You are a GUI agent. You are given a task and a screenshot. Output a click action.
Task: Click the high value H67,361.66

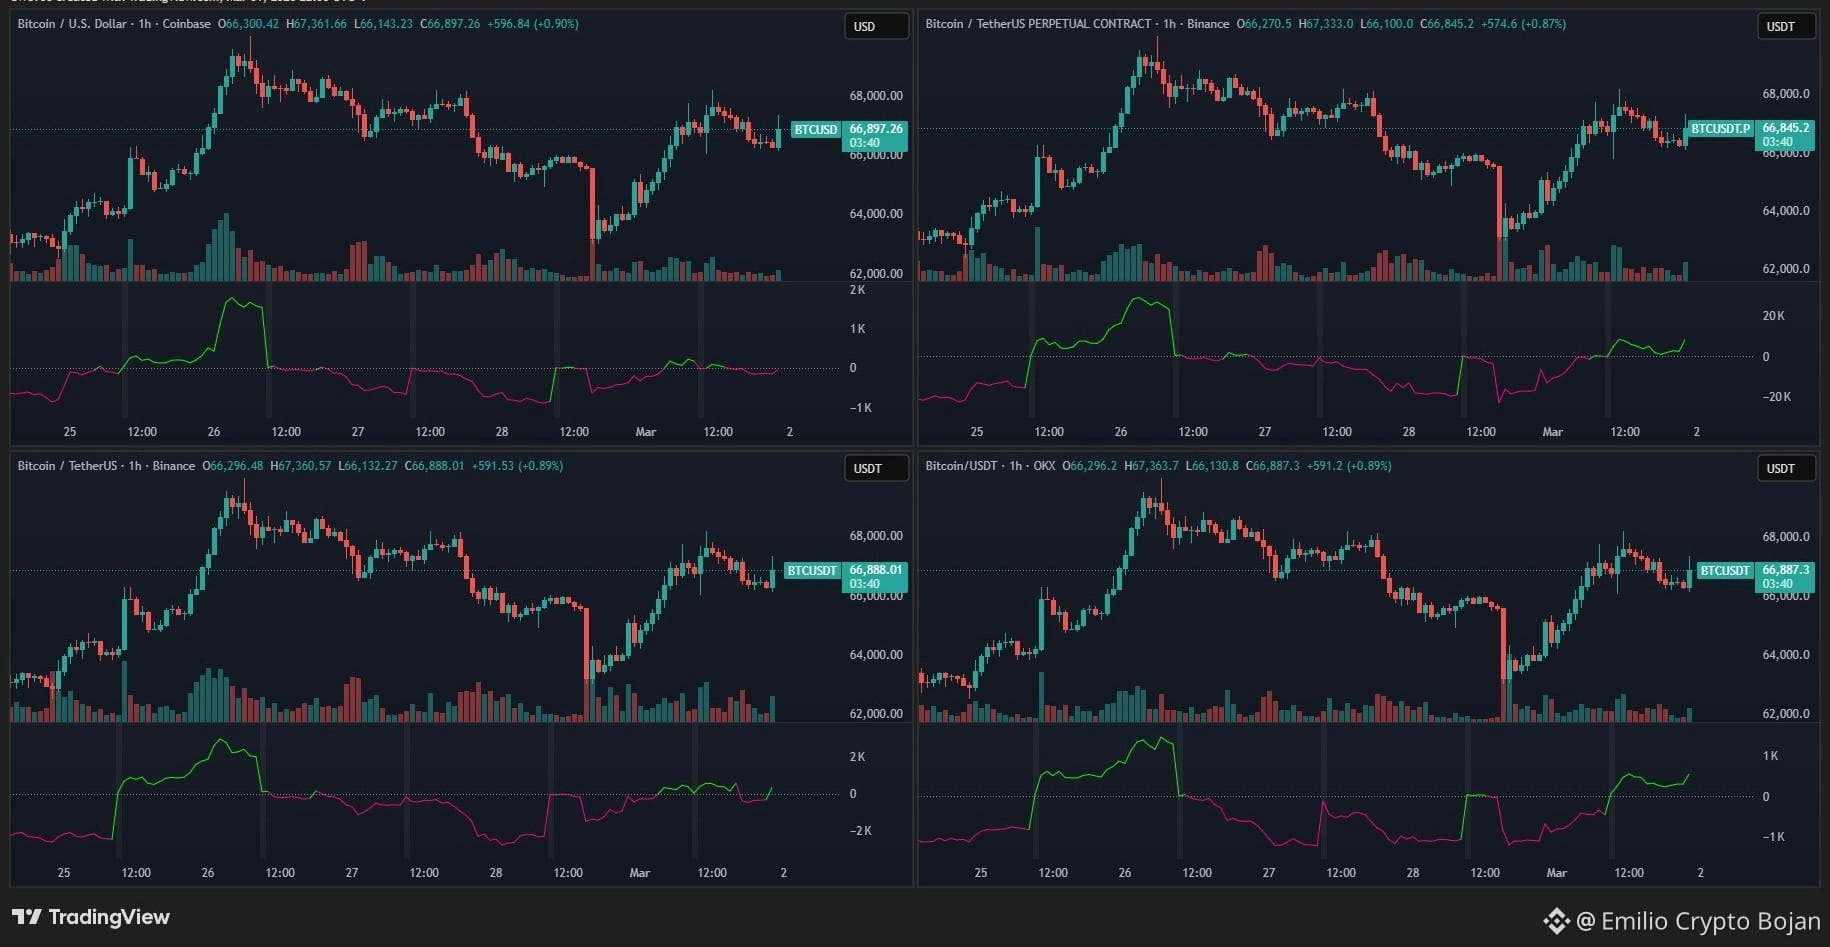[316, 23]
